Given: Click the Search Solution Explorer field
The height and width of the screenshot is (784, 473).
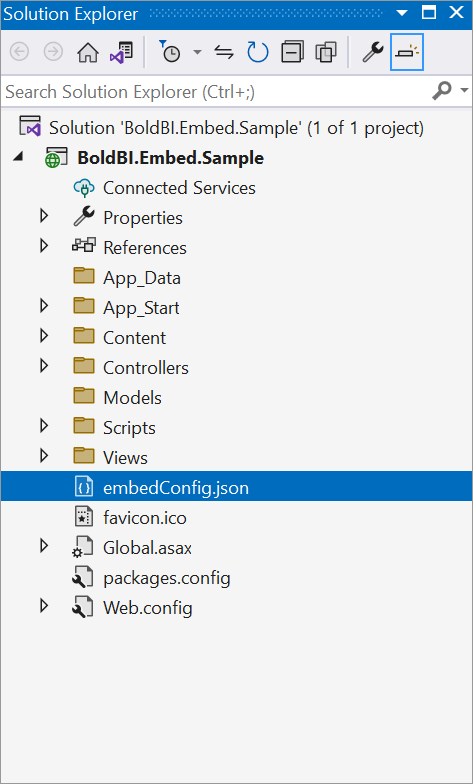Looking at the screenshot, I should [215, 92].
